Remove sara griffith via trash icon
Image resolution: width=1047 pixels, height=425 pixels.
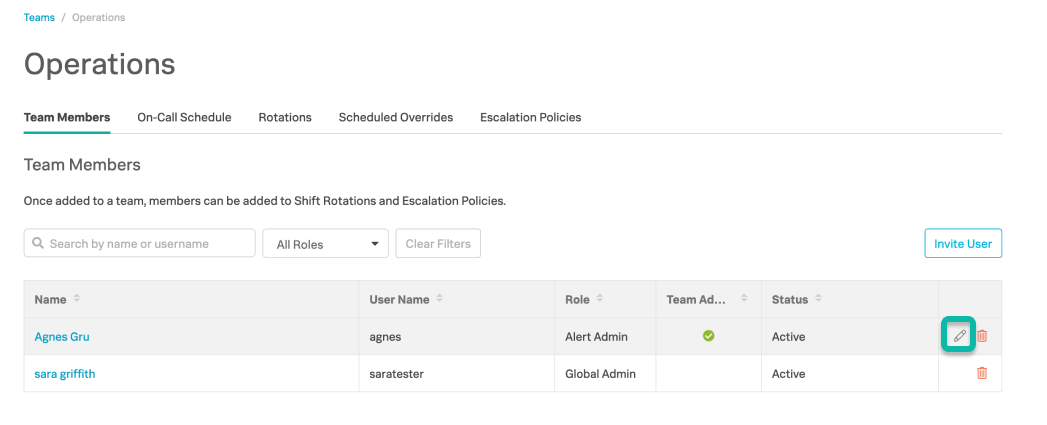pyautogui.click(x=982, y=373)
